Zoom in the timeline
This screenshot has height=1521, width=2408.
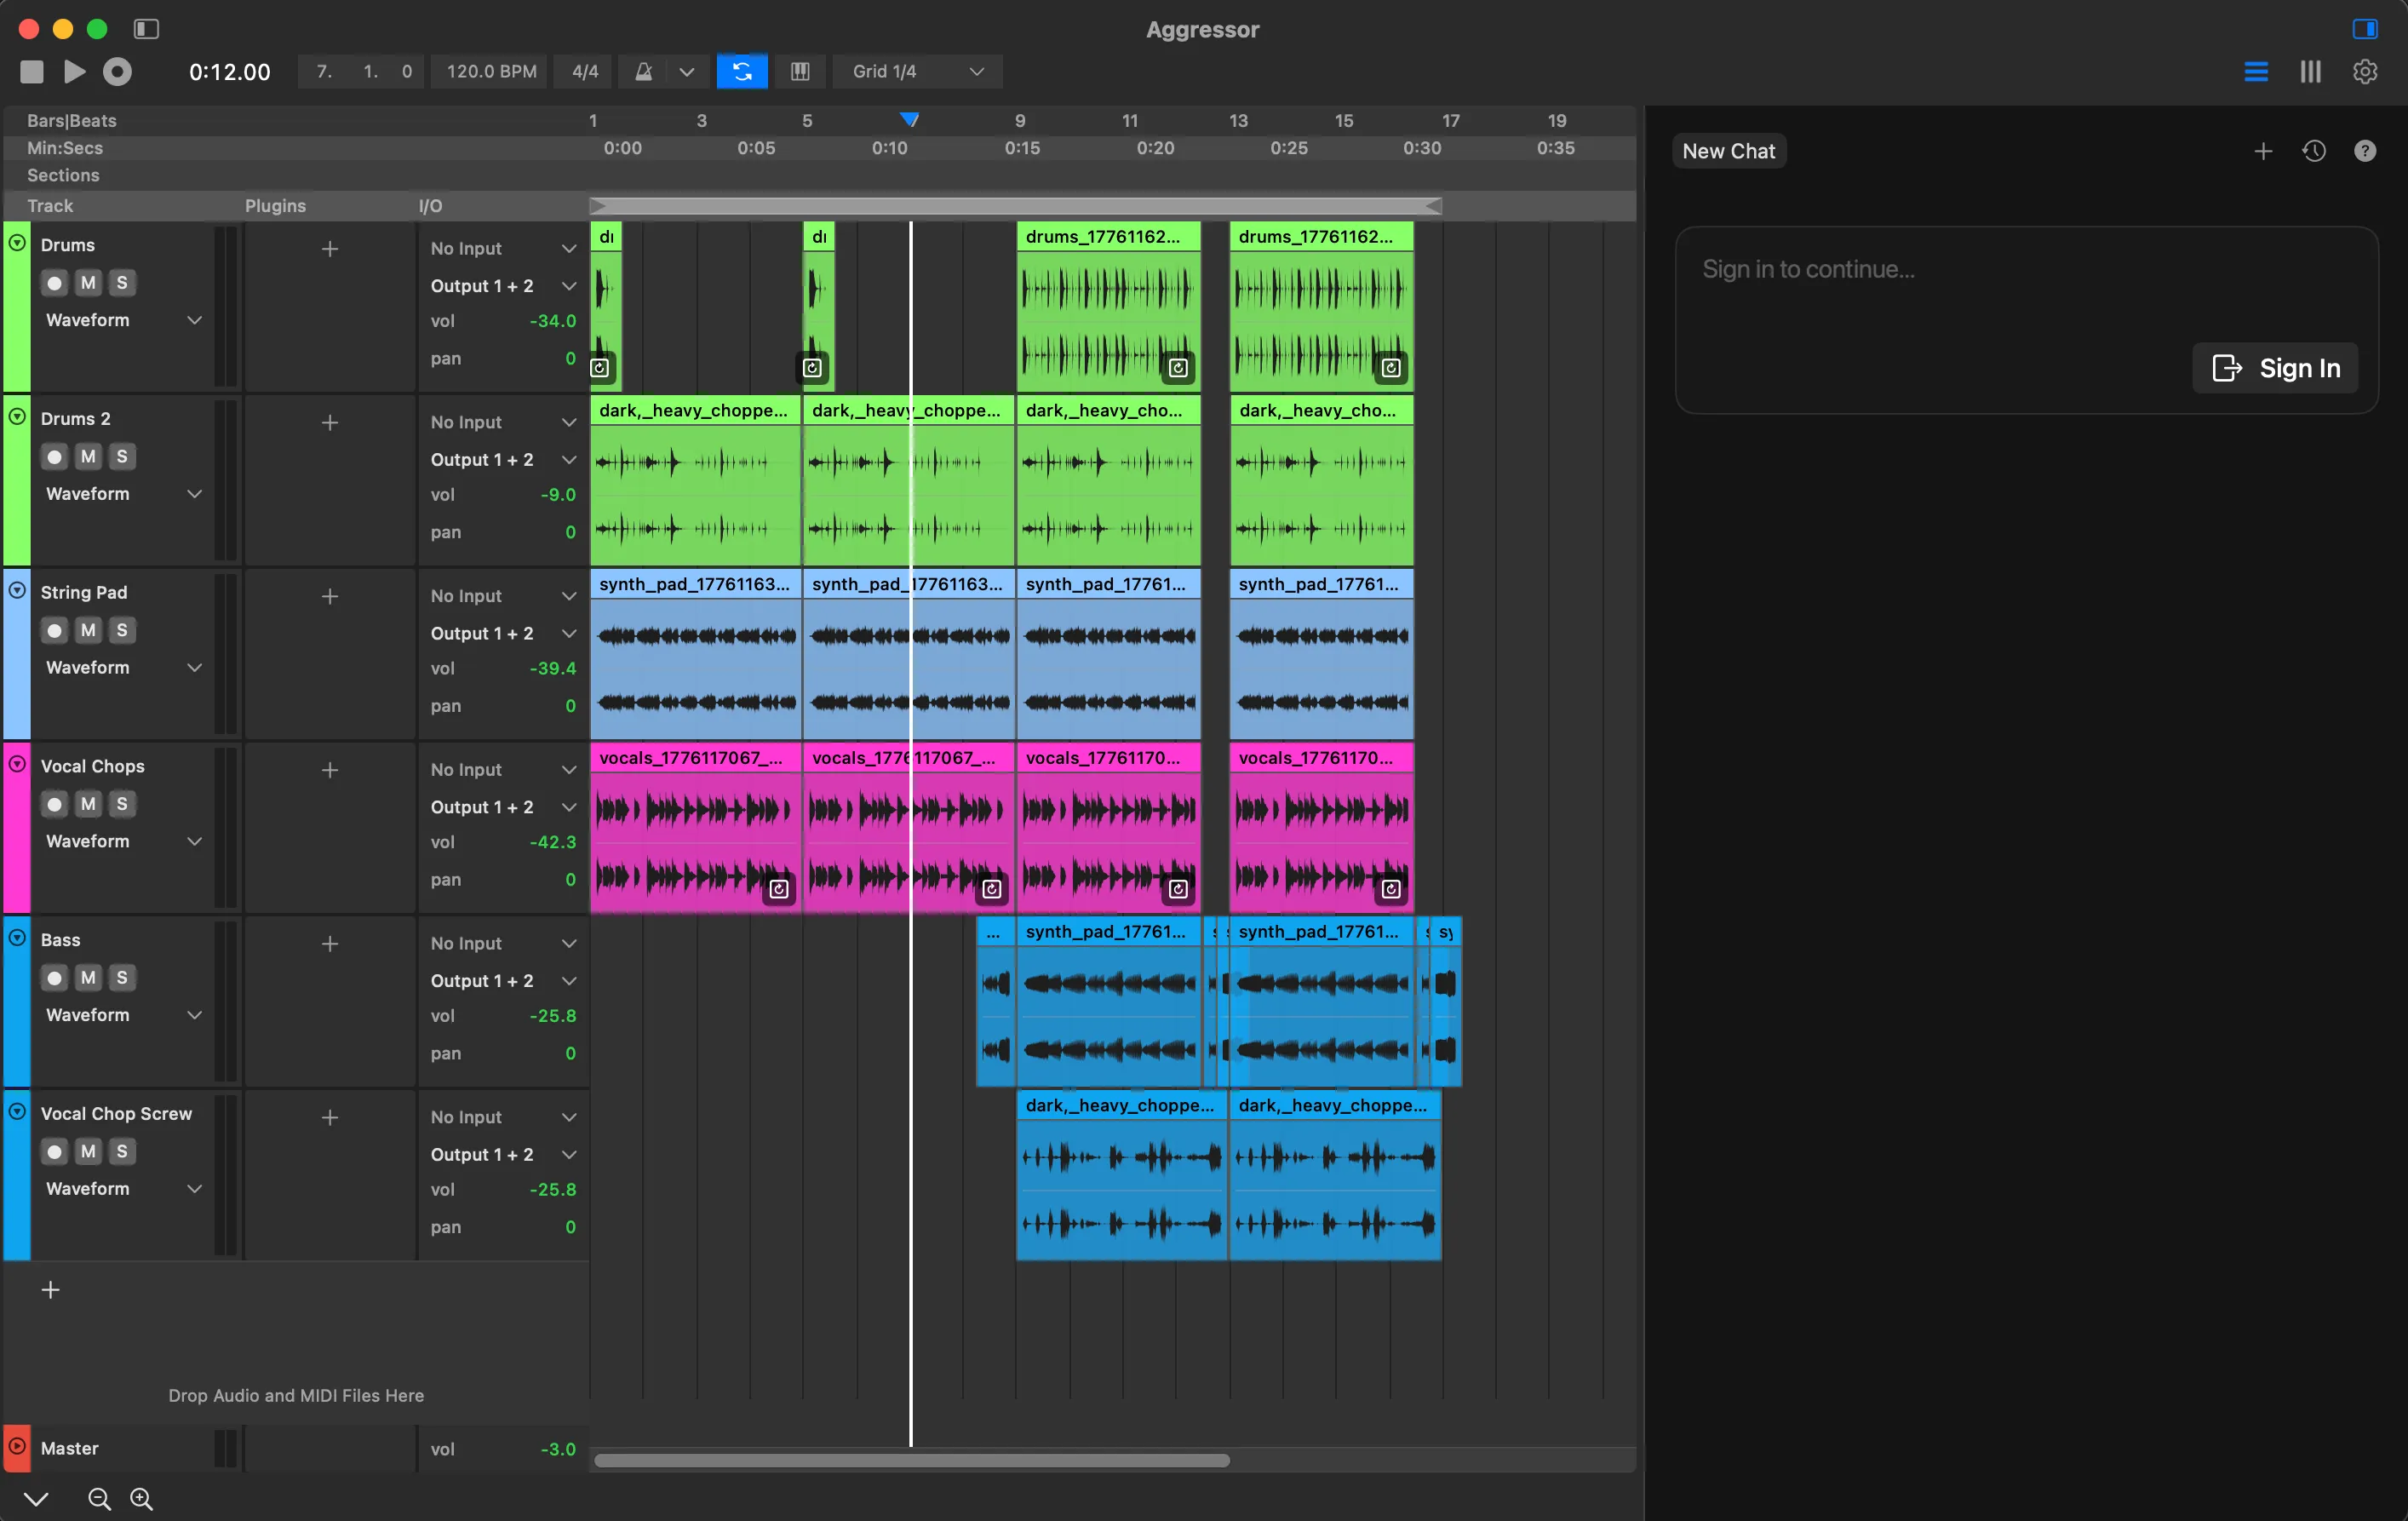142,1499
